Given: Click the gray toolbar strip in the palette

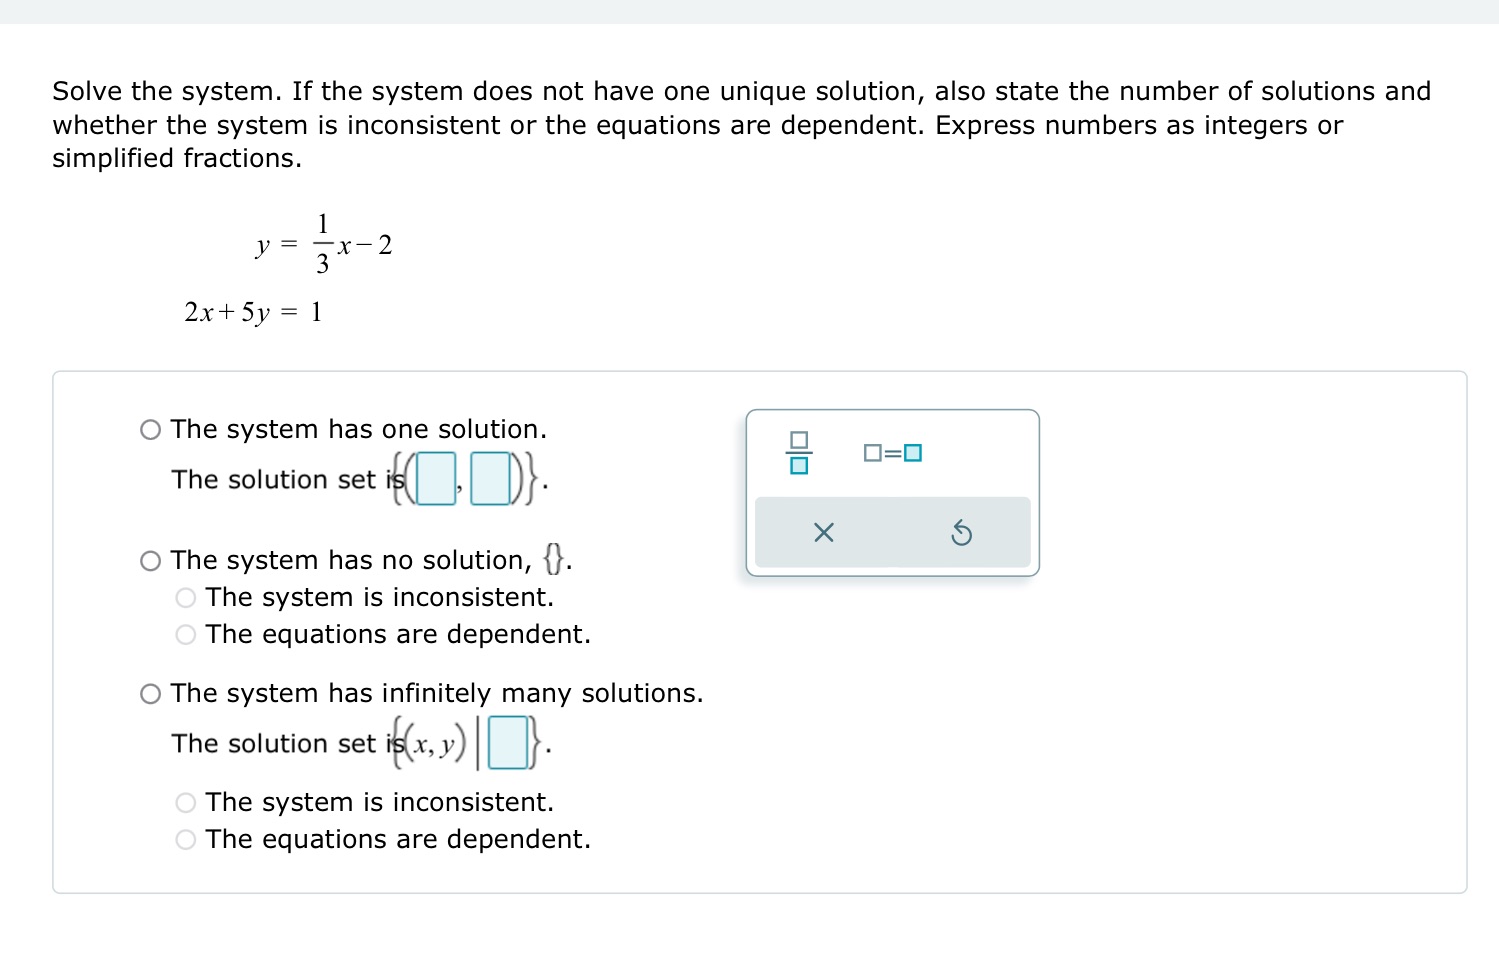Looking at the screenshot, I should click(x=891, y=532).
